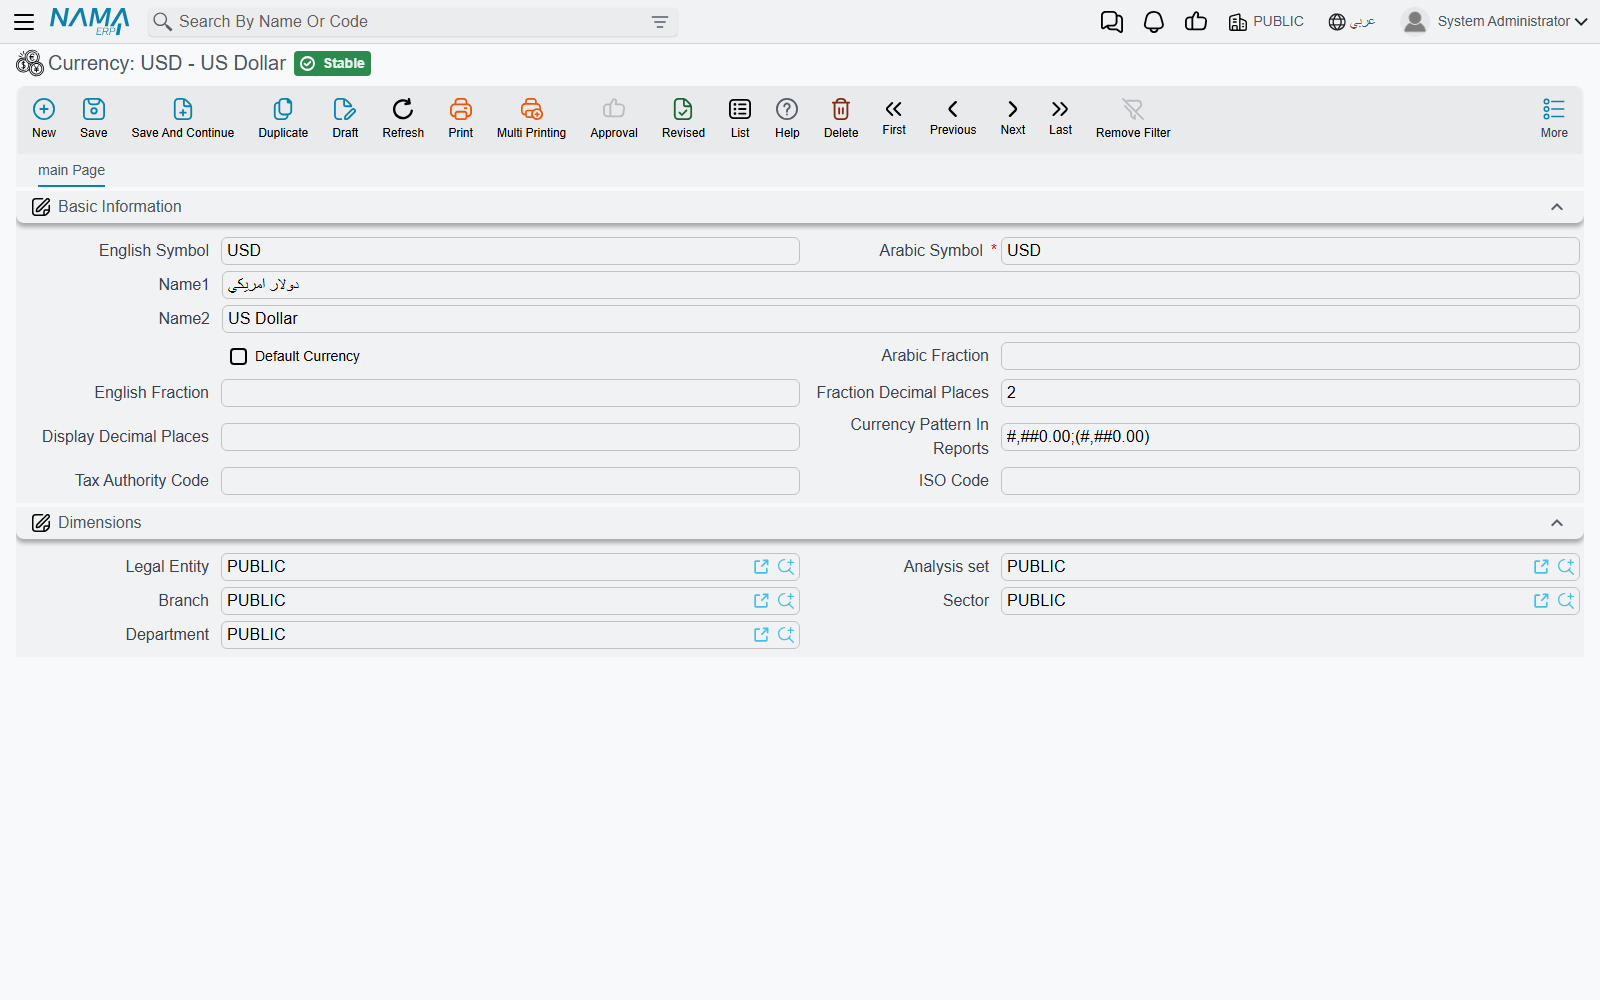The image size is (1600, 1000).
Task: Click the NAMA ERP logo
Action: coord(90,21)
